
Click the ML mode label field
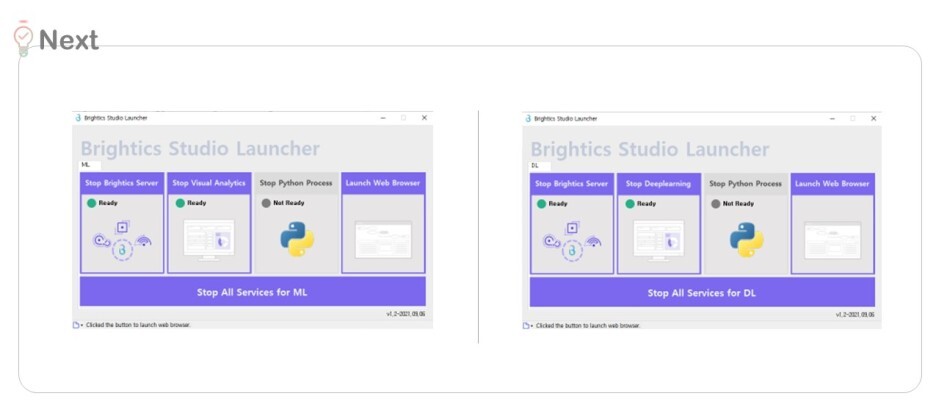(91, 165)
